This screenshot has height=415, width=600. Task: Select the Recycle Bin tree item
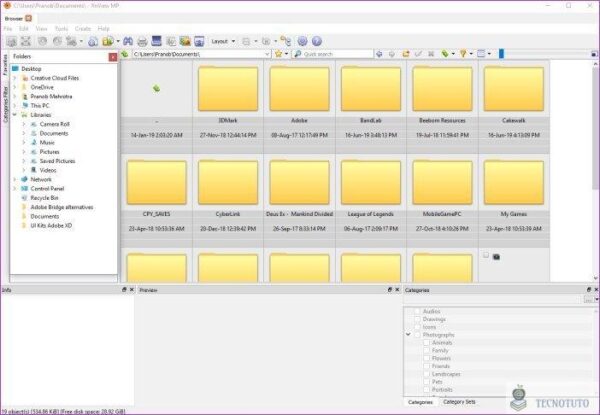[44, 198]
